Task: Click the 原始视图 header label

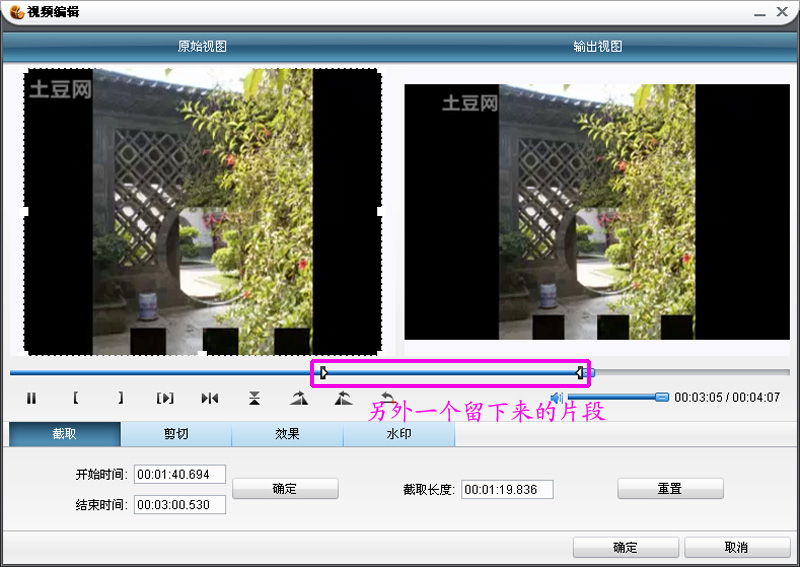Action: [x=202, y=46]
